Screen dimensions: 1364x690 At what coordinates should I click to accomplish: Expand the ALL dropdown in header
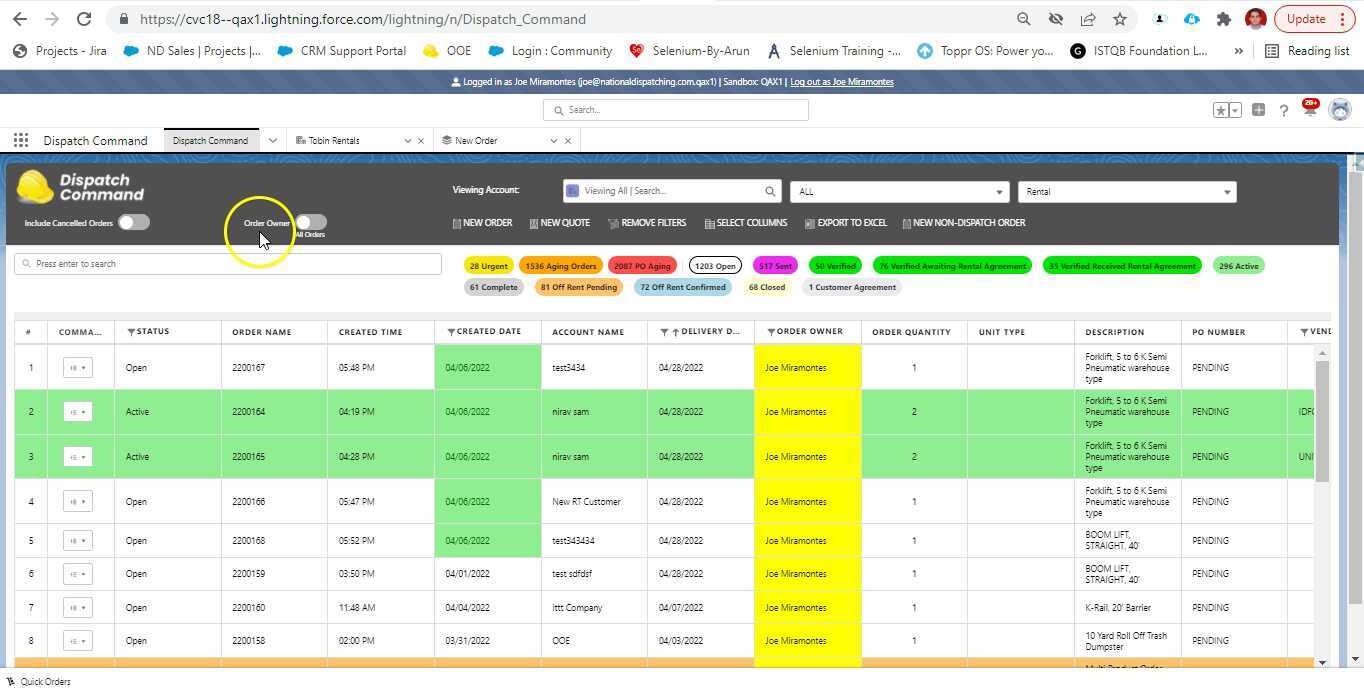(898, 192)
